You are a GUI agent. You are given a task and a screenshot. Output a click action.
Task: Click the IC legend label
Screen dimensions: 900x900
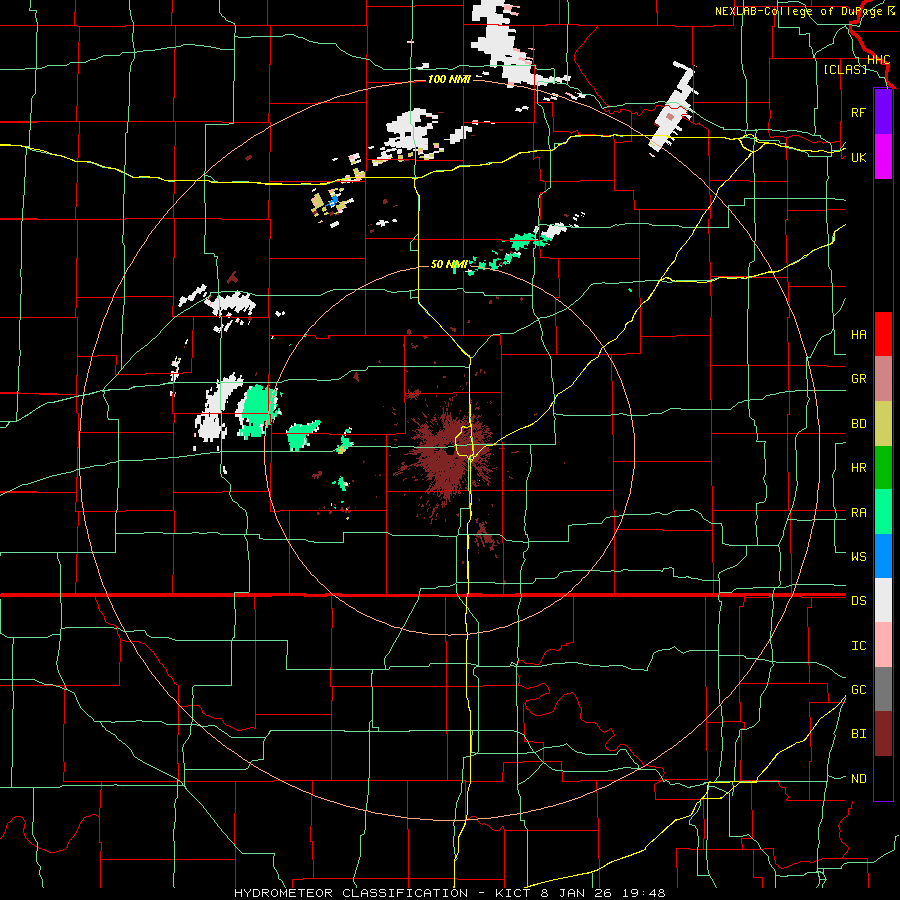coord(858,646)
